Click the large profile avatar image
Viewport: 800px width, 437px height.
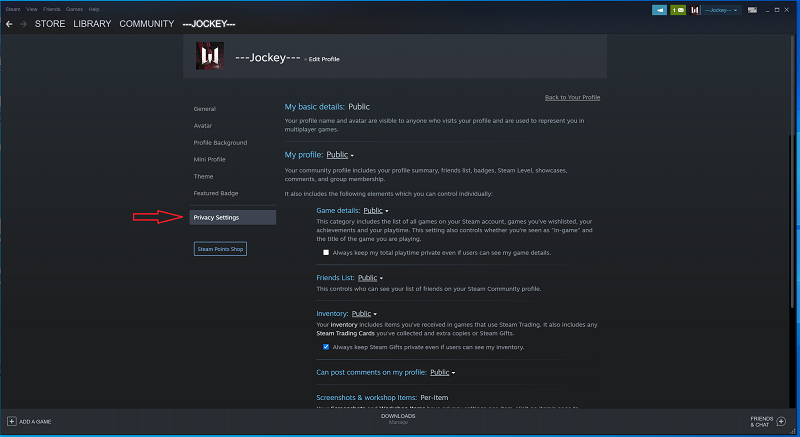click(210, 56)
